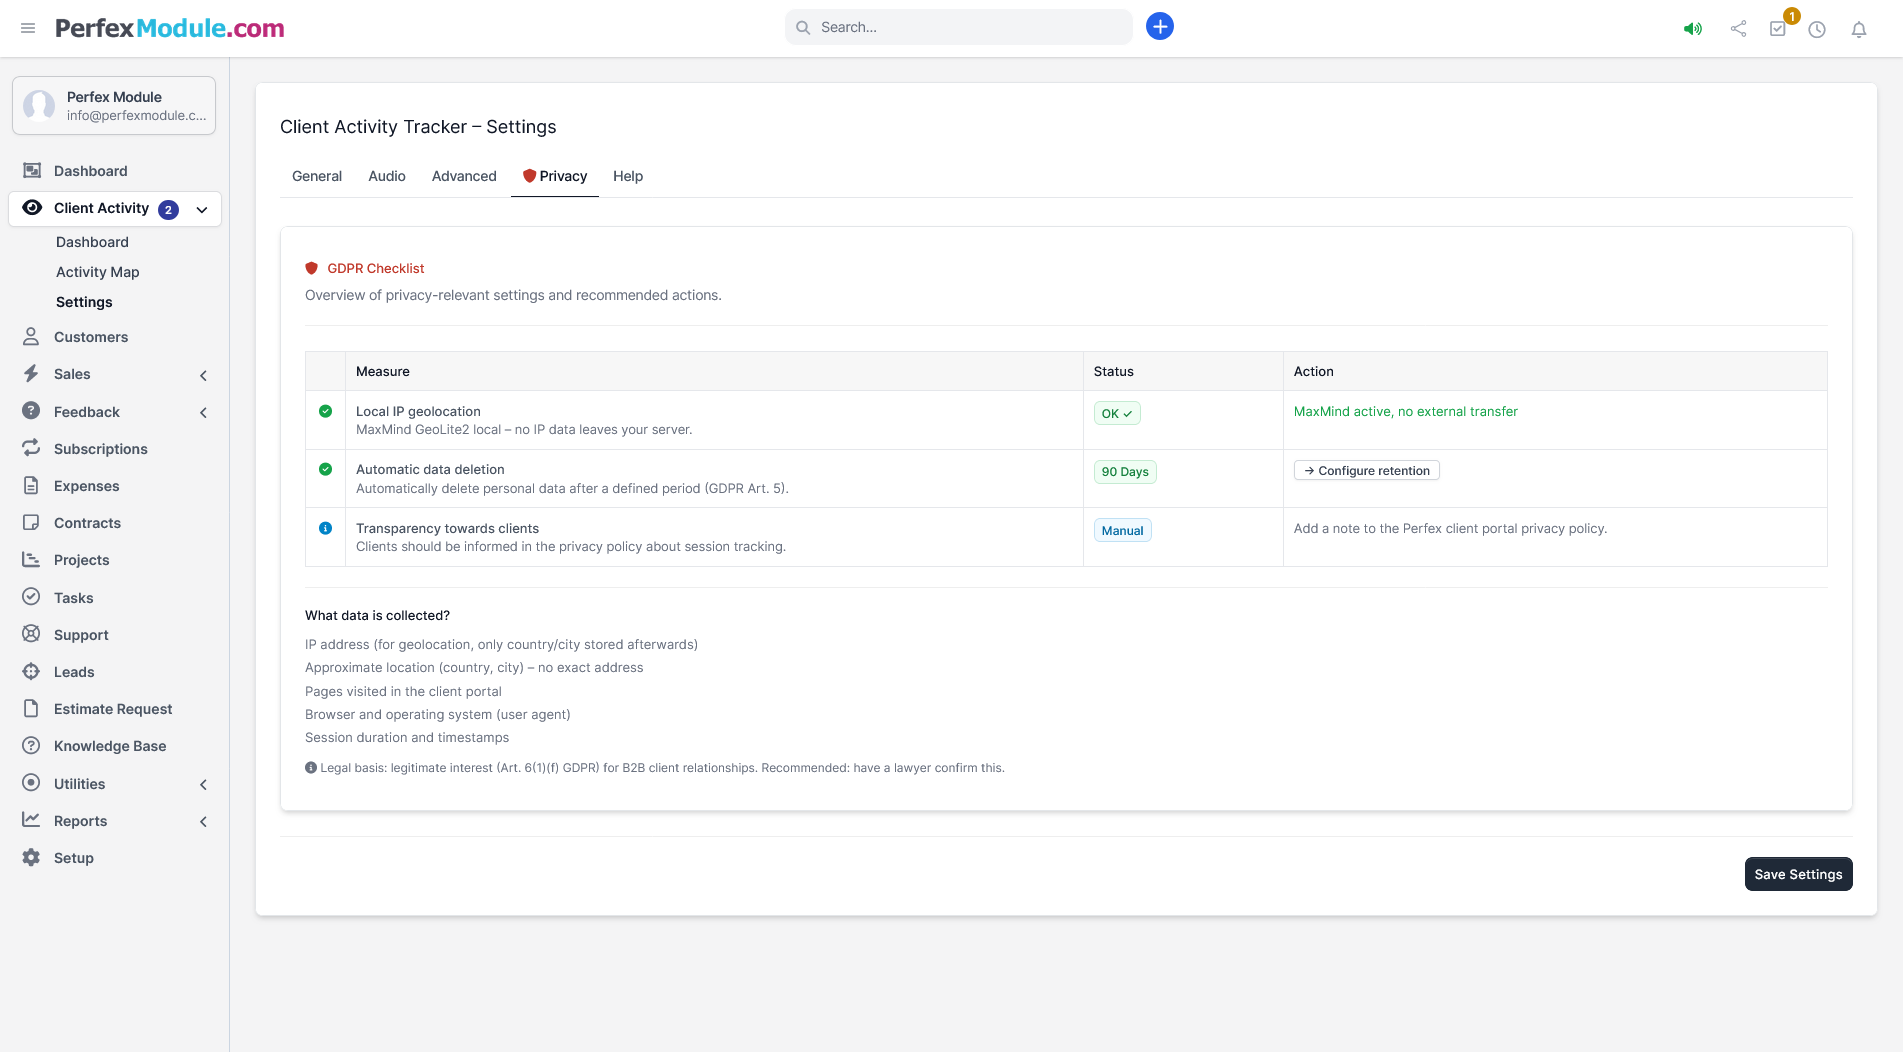This screenshot has height=1052, width=1903.
Task: Switch to the Advanced tab
Action: coord(464,176)
